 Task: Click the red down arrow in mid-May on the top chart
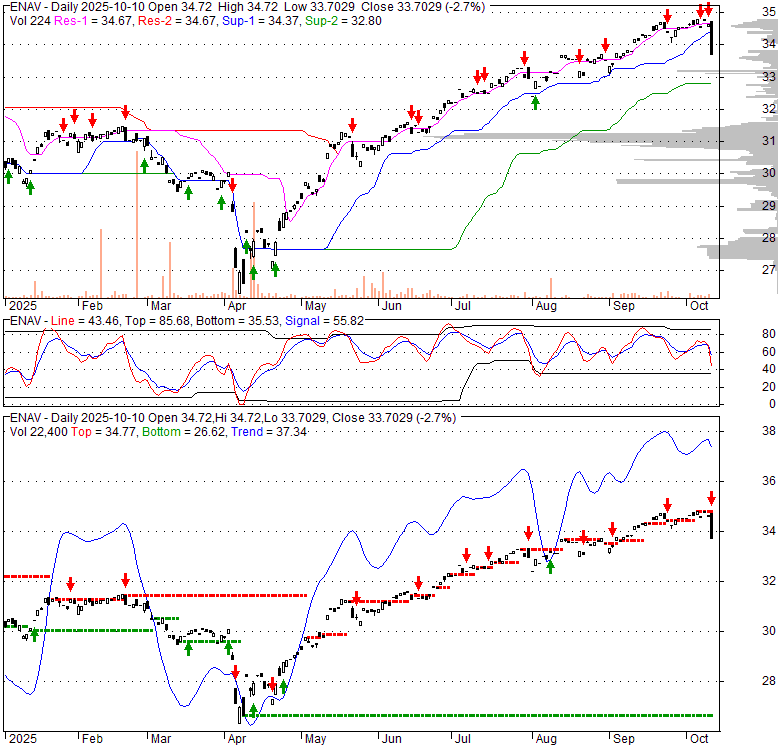[x=352, y=126]
